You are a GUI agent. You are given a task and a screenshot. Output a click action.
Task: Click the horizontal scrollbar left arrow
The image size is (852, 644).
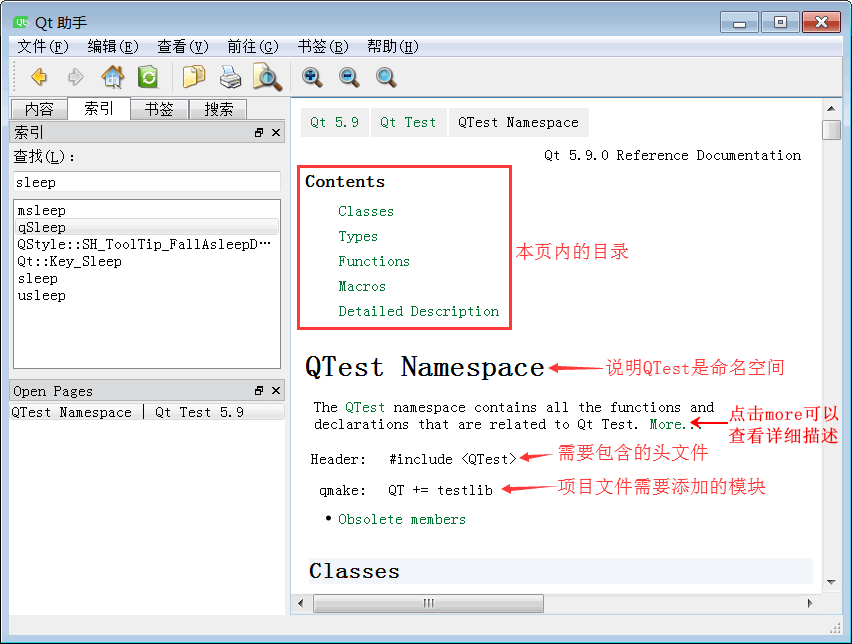click(300, 603)
